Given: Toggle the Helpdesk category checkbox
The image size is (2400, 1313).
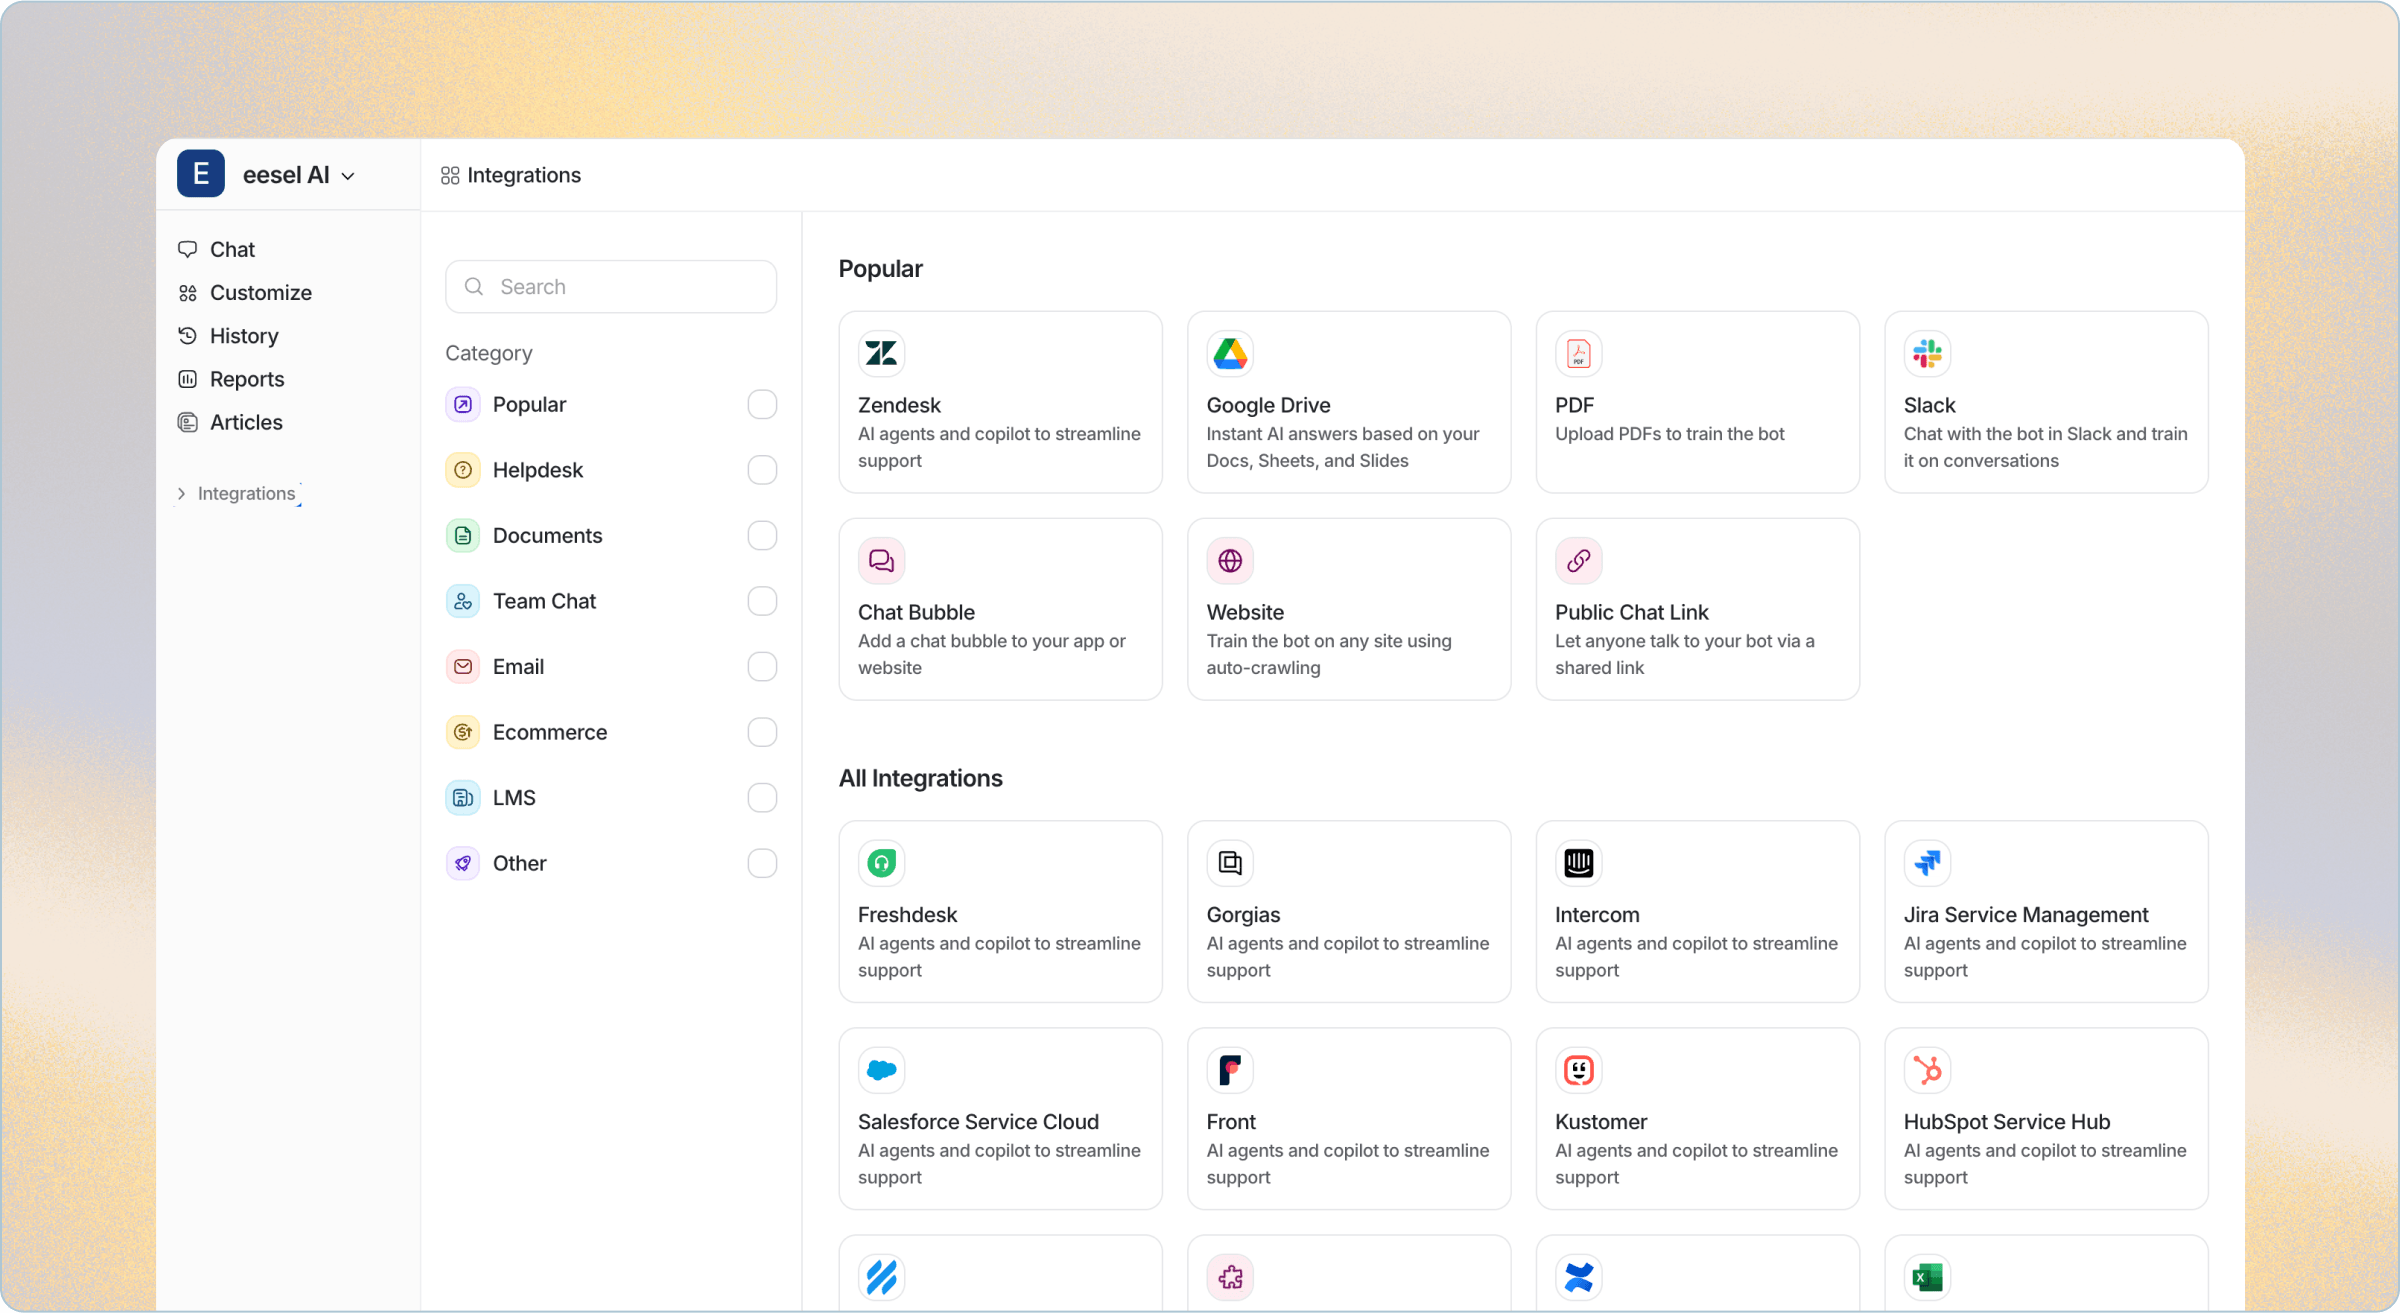Looking at the screenshot, I should pyautogui.click(x=762, y=470).
